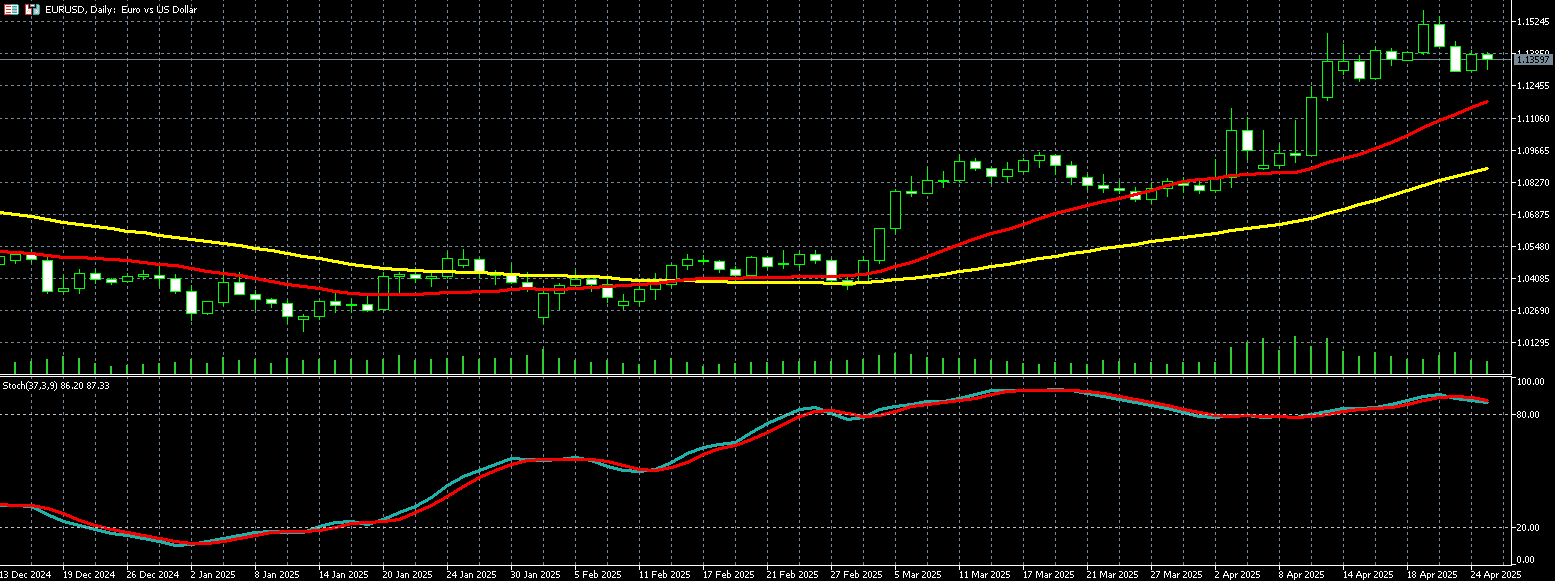Screen dimensions: 1555x581
Task: Open the Depth of Market icon
Action: [x=32, y=9]
